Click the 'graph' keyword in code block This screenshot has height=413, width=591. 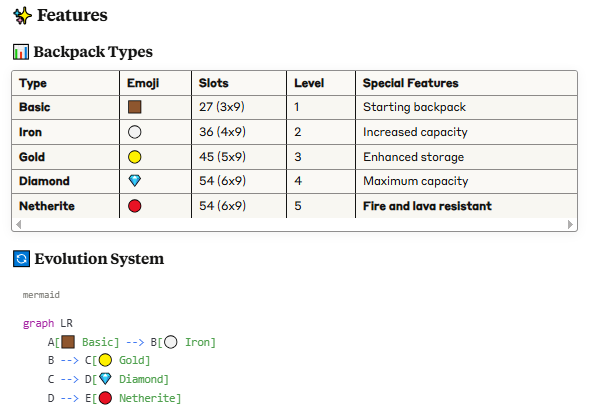38,323
